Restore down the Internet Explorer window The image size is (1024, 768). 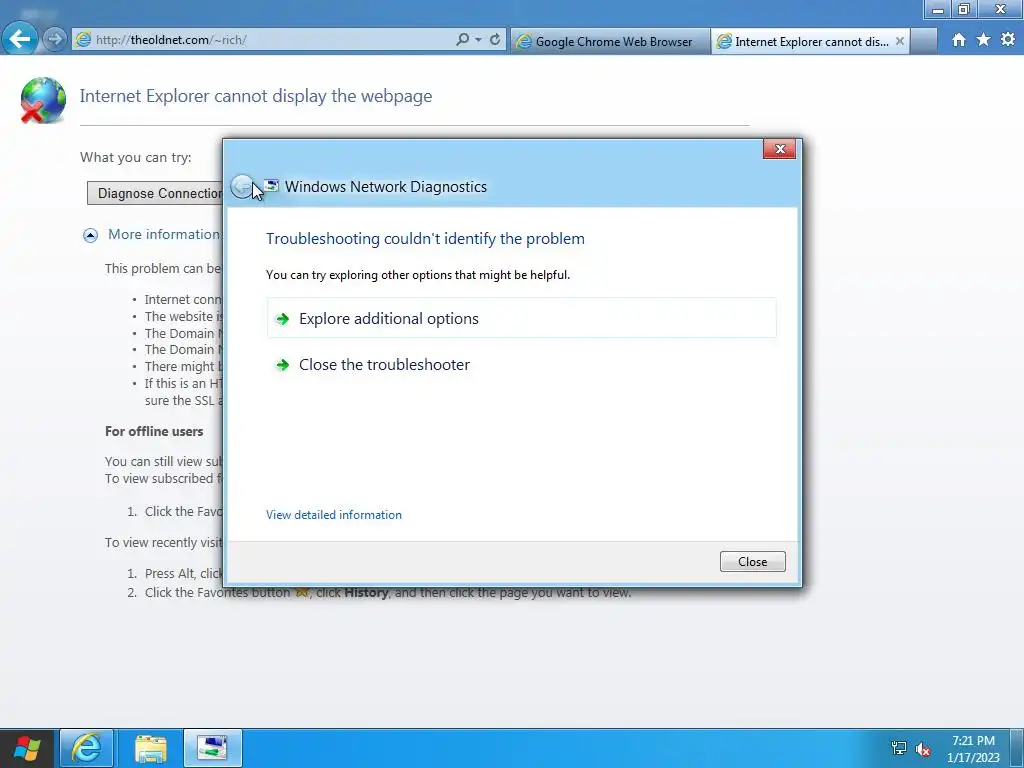pyautogui.click(x=964, y=9)
